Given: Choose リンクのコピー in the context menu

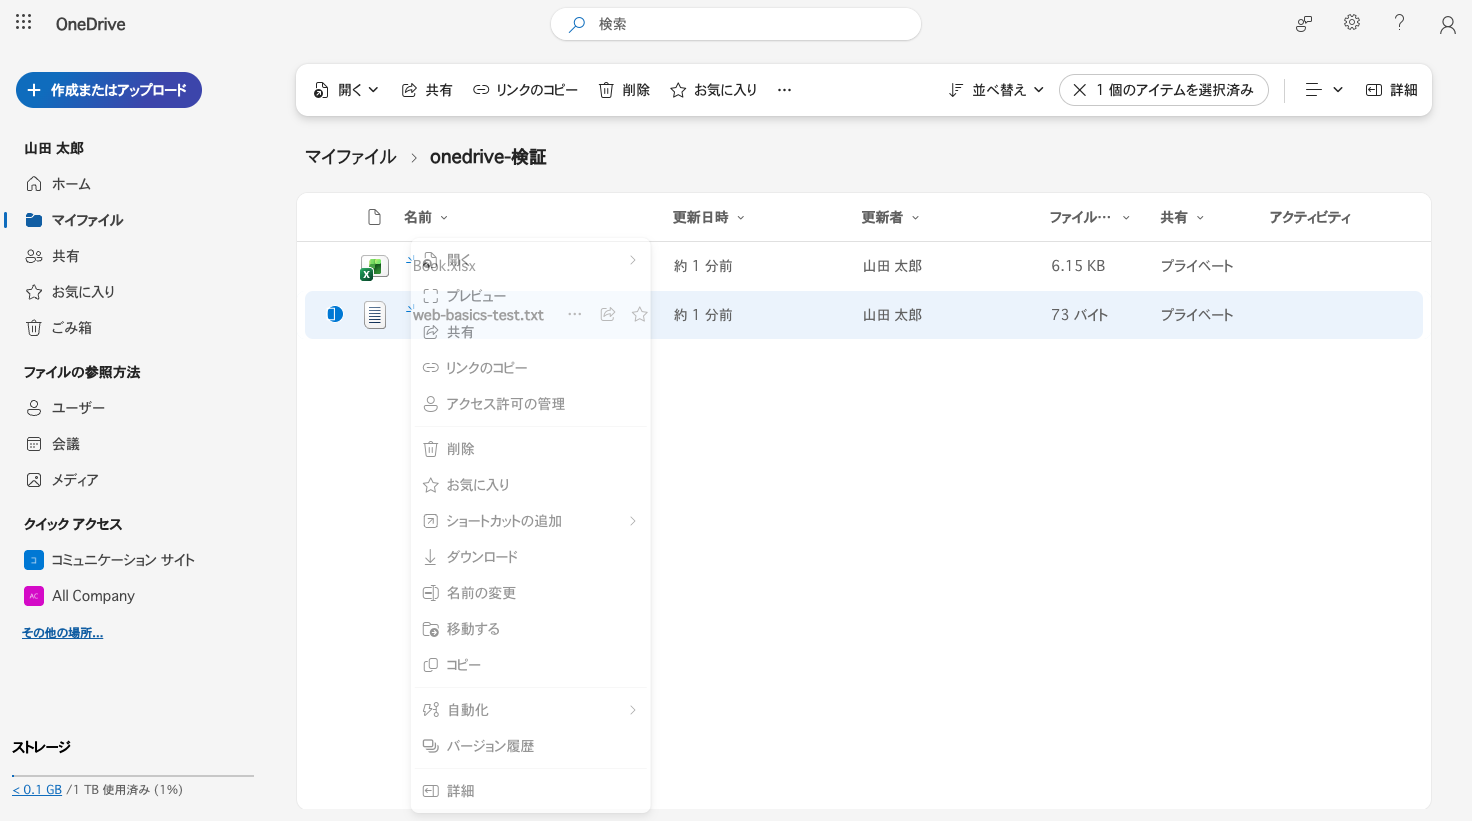Looking at the screenshot, I should tap(531, 368).
